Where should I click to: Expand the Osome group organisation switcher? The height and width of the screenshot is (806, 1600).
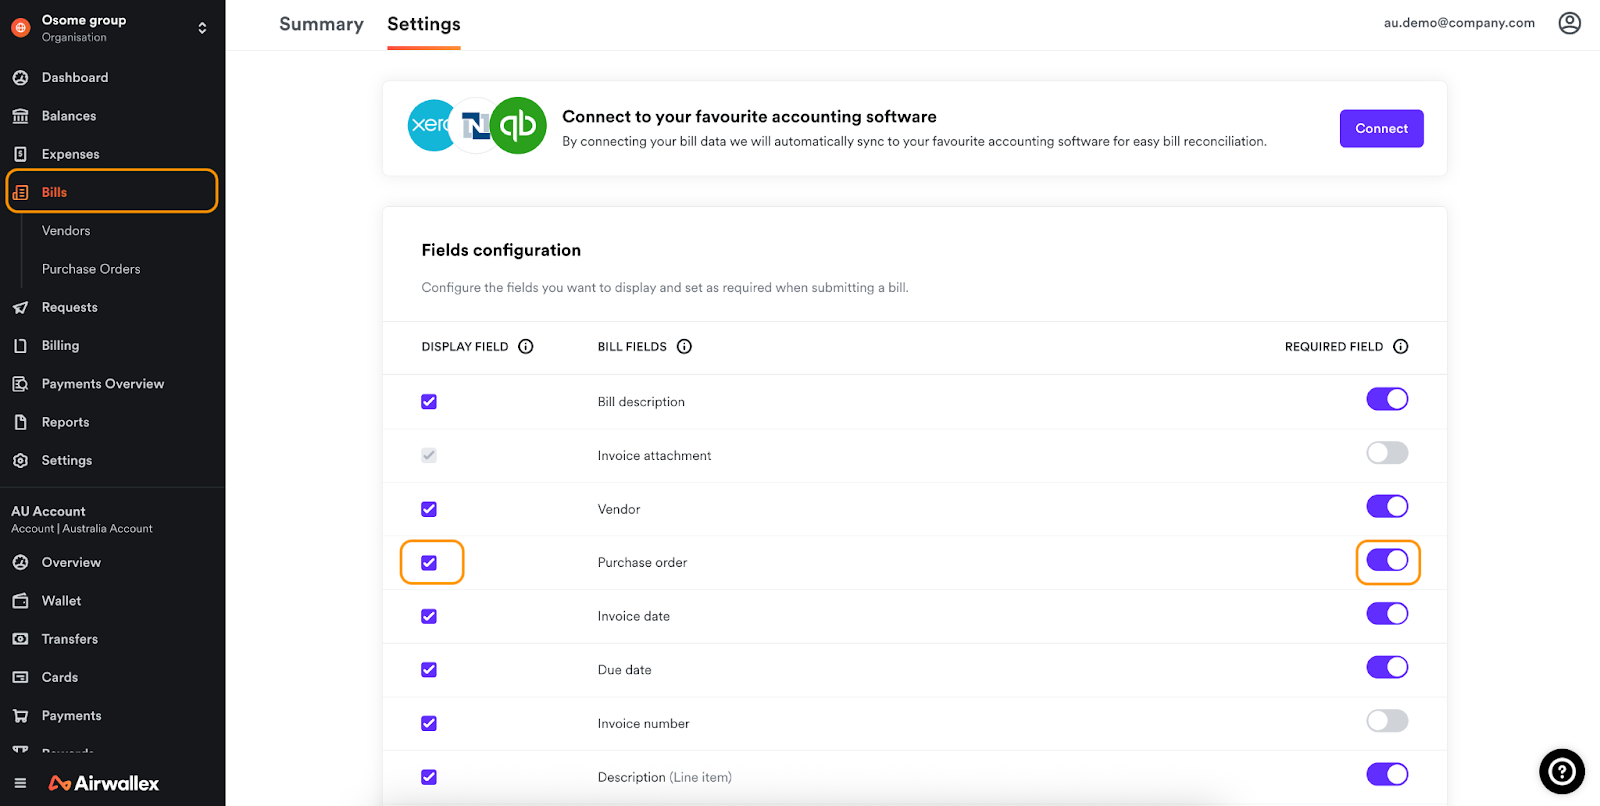coord(202,28)
